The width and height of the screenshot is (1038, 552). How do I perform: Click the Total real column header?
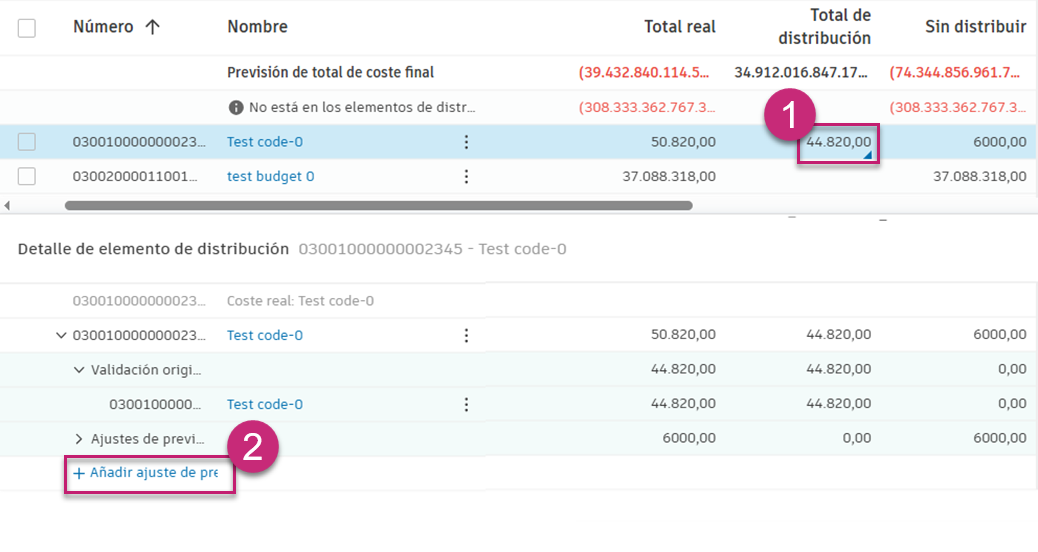coord(679,27)
